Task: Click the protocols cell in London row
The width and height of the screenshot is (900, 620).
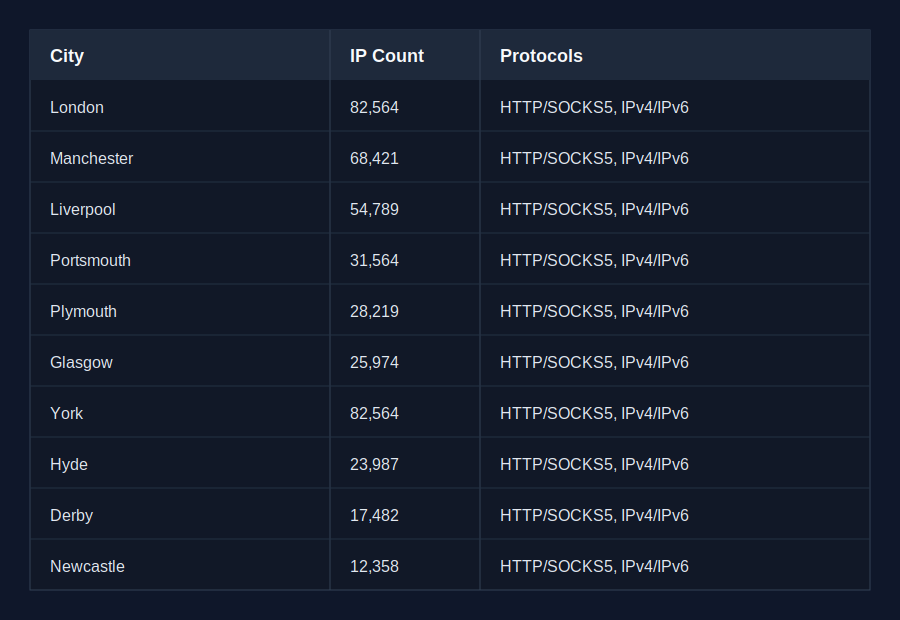Action: [675, 106]
